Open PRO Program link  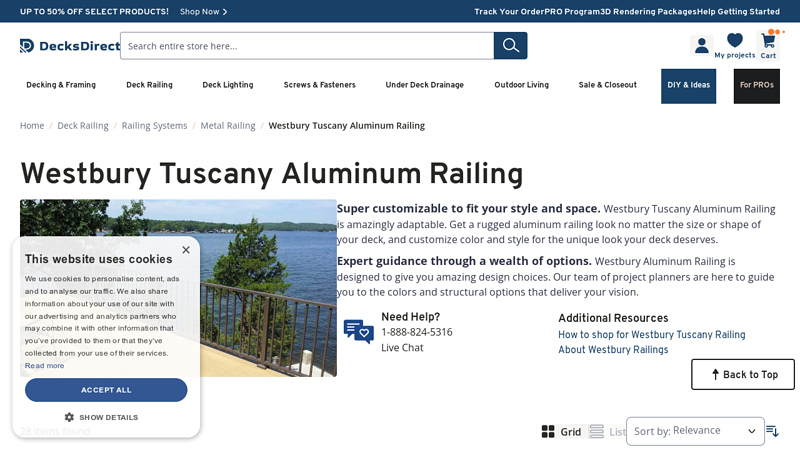click(572, 11)
